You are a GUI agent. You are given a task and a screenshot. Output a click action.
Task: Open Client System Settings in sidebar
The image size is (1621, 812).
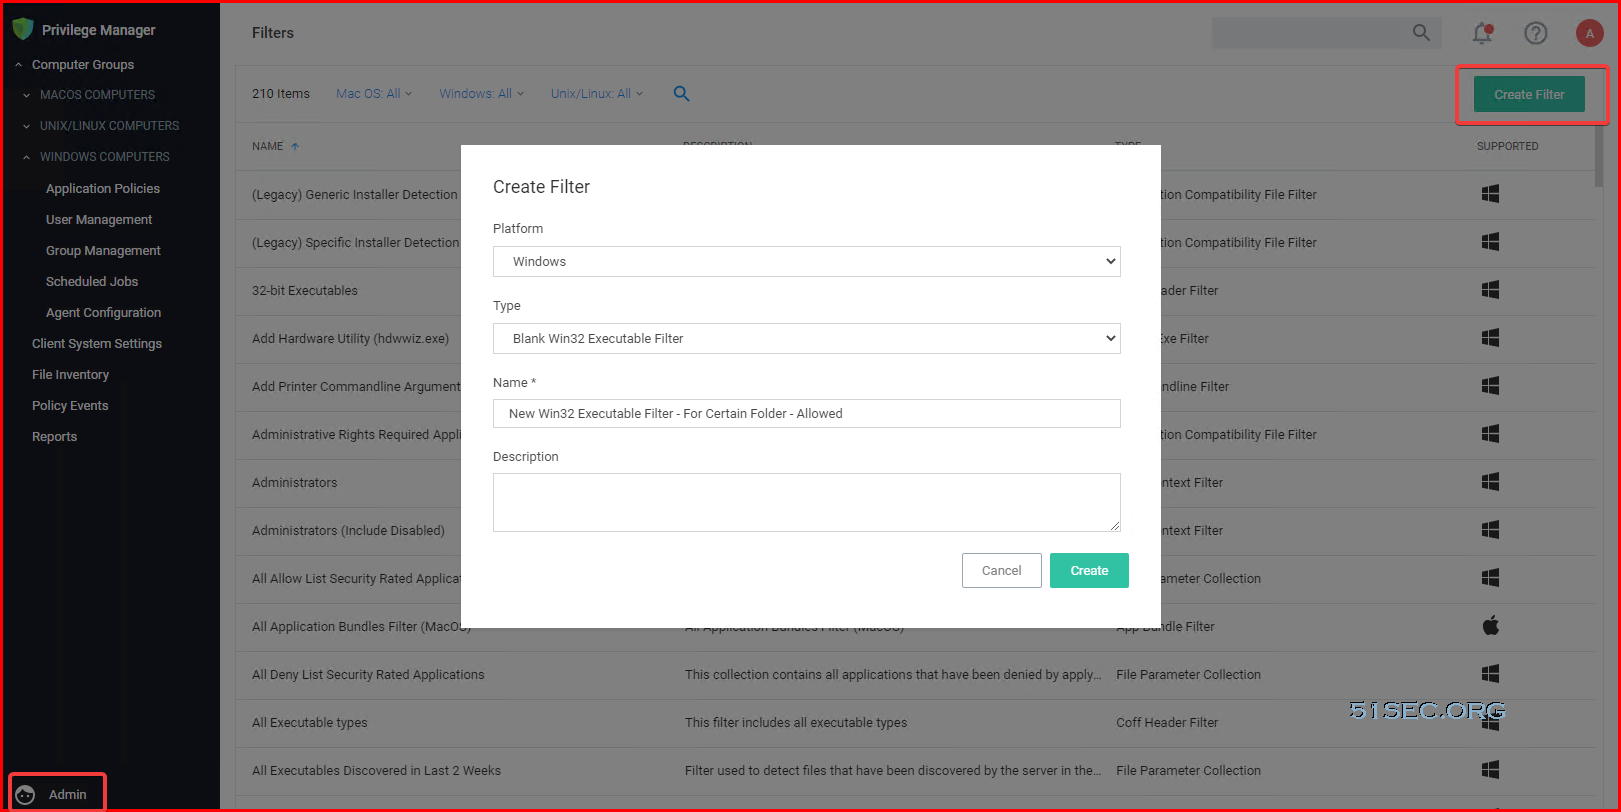click(97, 344)
